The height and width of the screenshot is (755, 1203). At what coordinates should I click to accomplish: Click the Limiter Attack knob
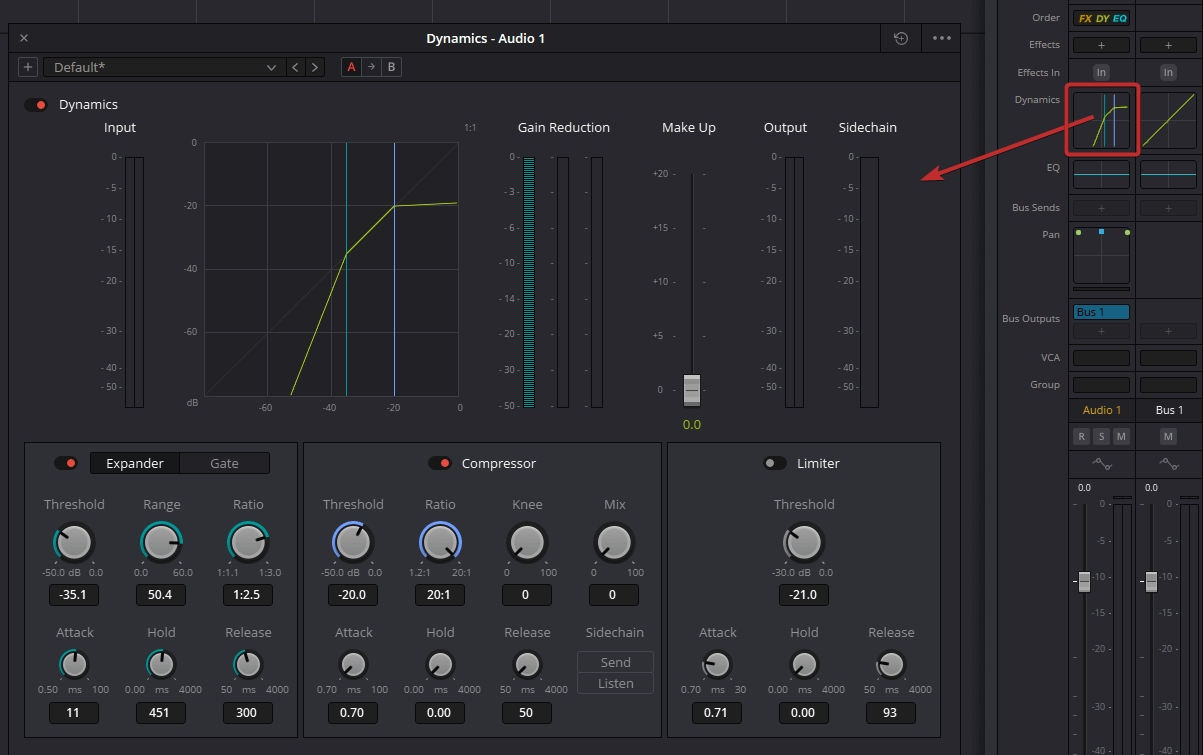(x=717, y=663)
